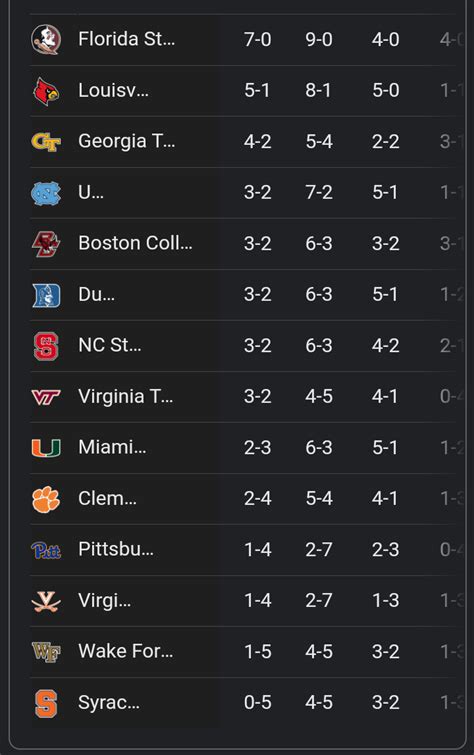The width and height of the screenshot is (474, 755).
Task: Tap the Virginia Cavaliers sabres logo
Action: tap(46, 601)
